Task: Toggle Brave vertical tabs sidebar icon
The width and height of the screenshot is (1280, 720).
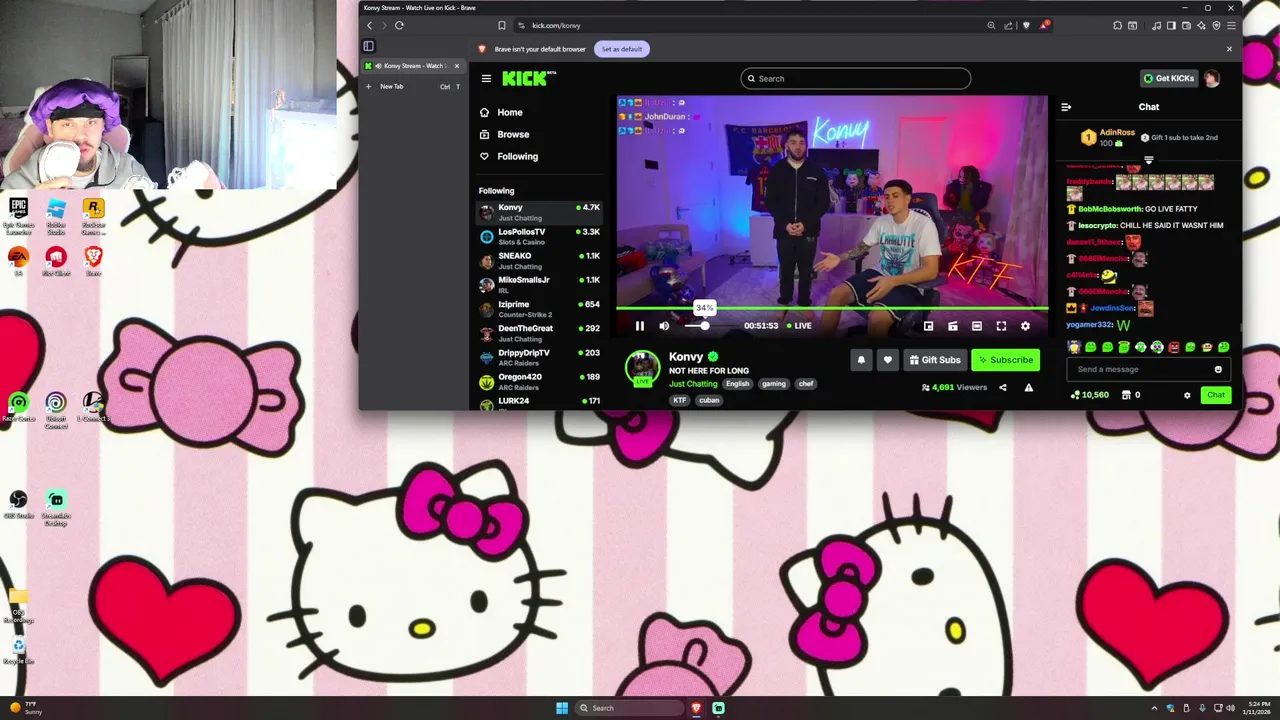Action: [368, 46]
